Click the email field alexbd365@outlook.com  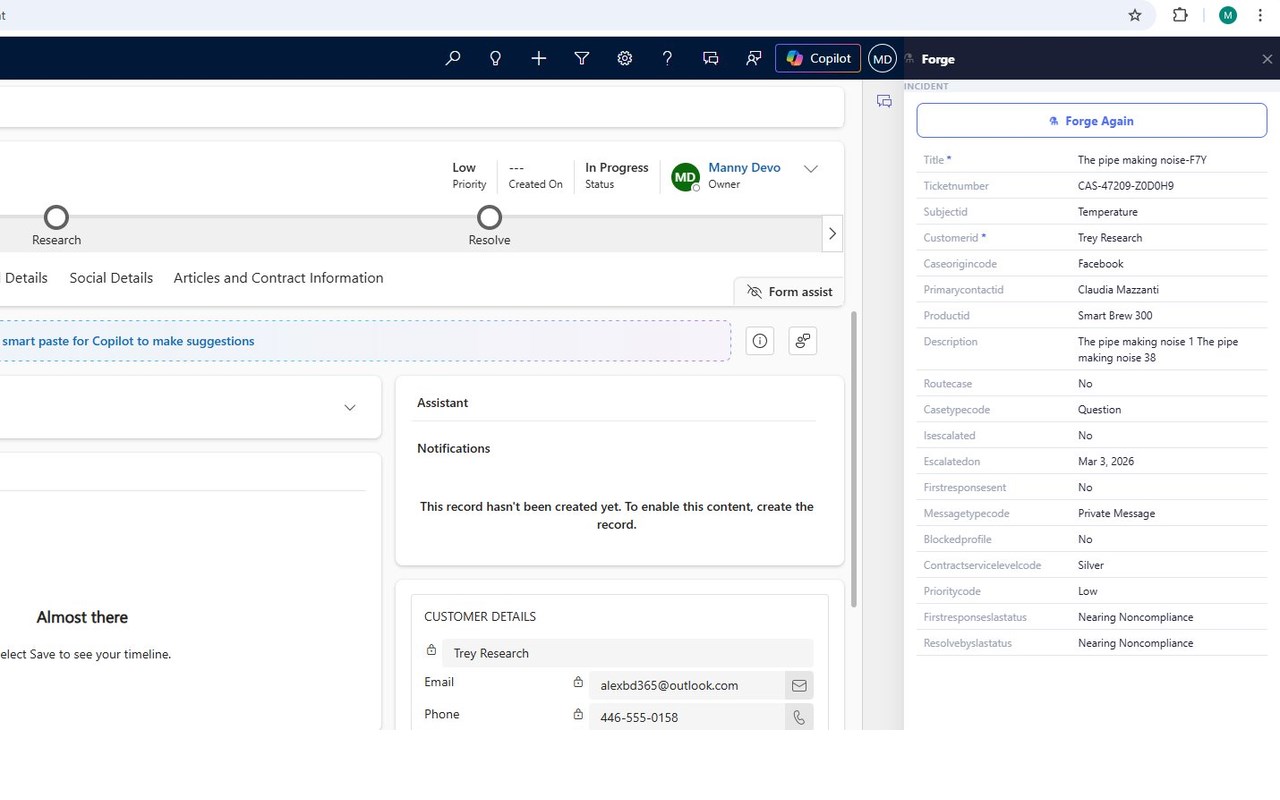(686, 685)
